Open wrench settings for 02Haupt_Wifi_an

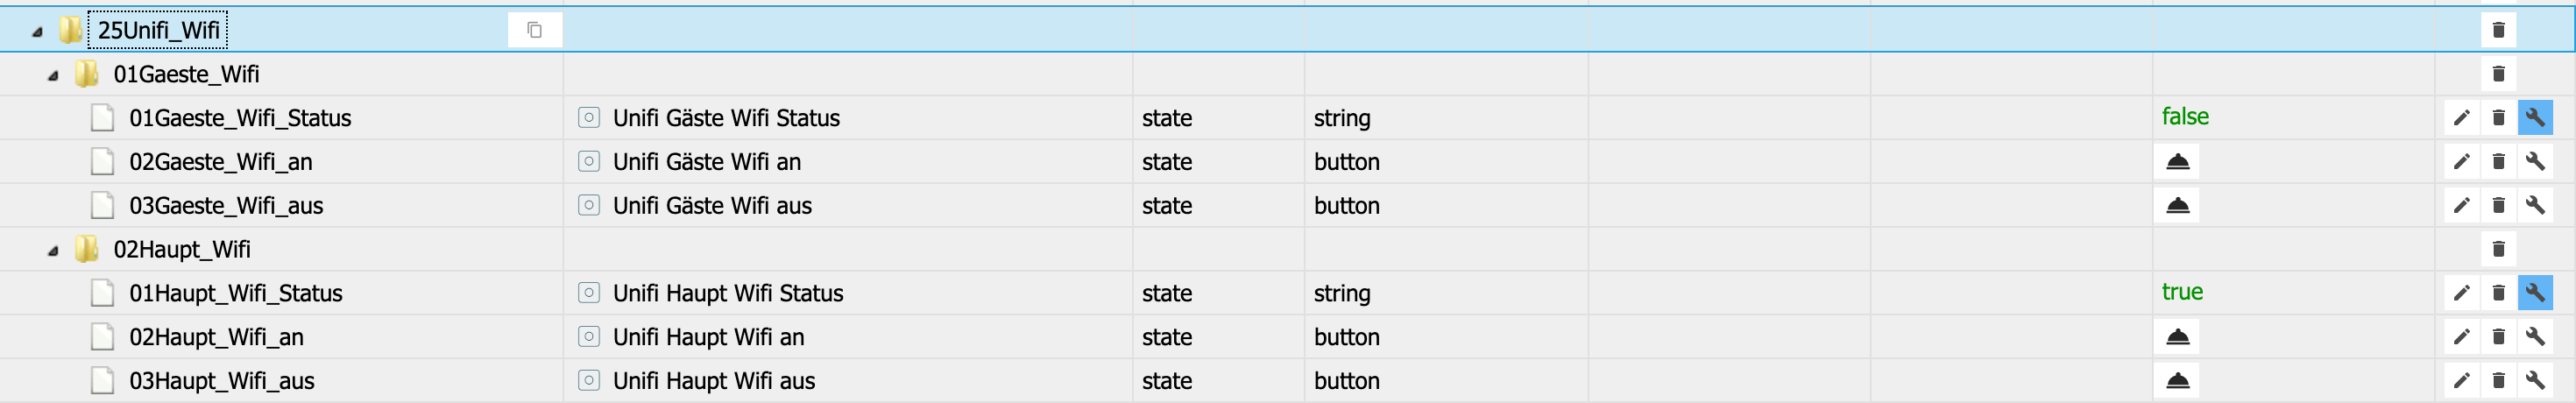click(2534, 337)
